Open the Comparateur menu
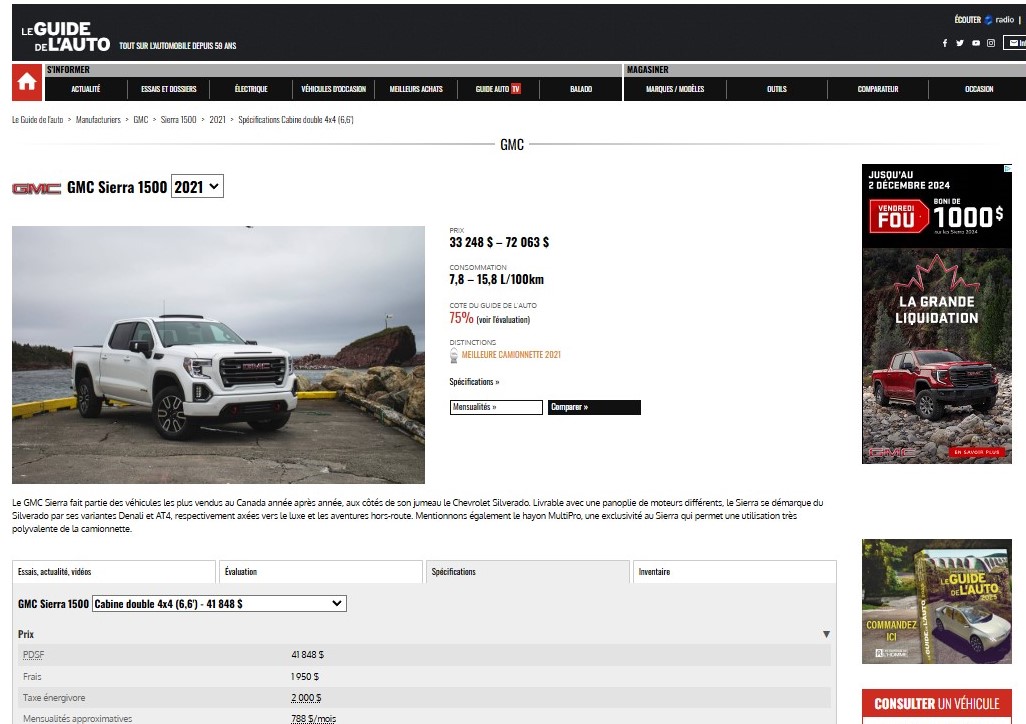 tap(877, 89)
